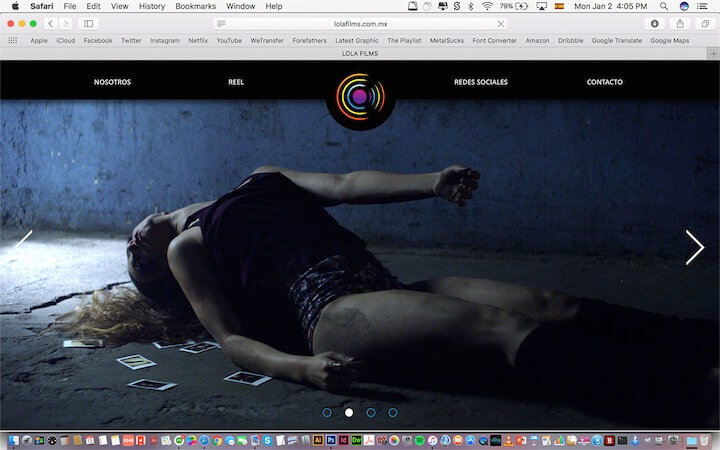Open the Font Converter bookmark
Image resolution: width=720 pixels, height=450 pixels.
495,40
